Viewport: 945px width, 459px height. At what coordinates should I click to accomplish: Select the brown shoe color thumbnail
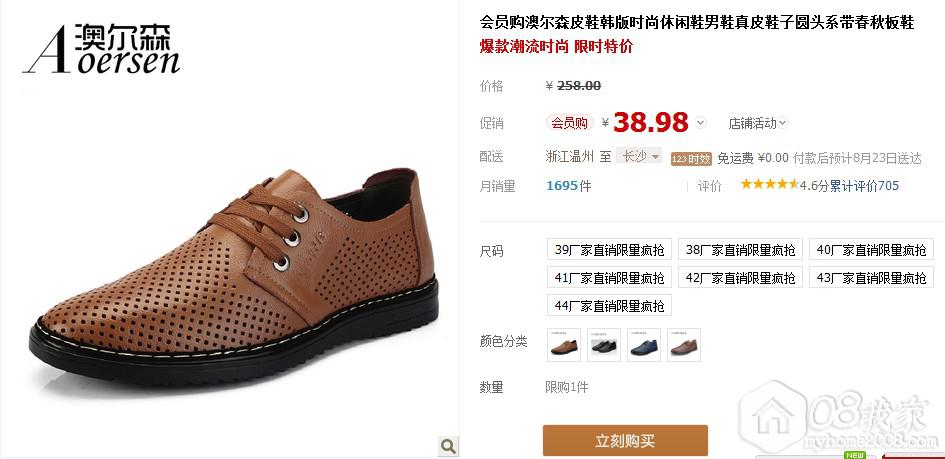pyautogui.click(x=564, y=345)
